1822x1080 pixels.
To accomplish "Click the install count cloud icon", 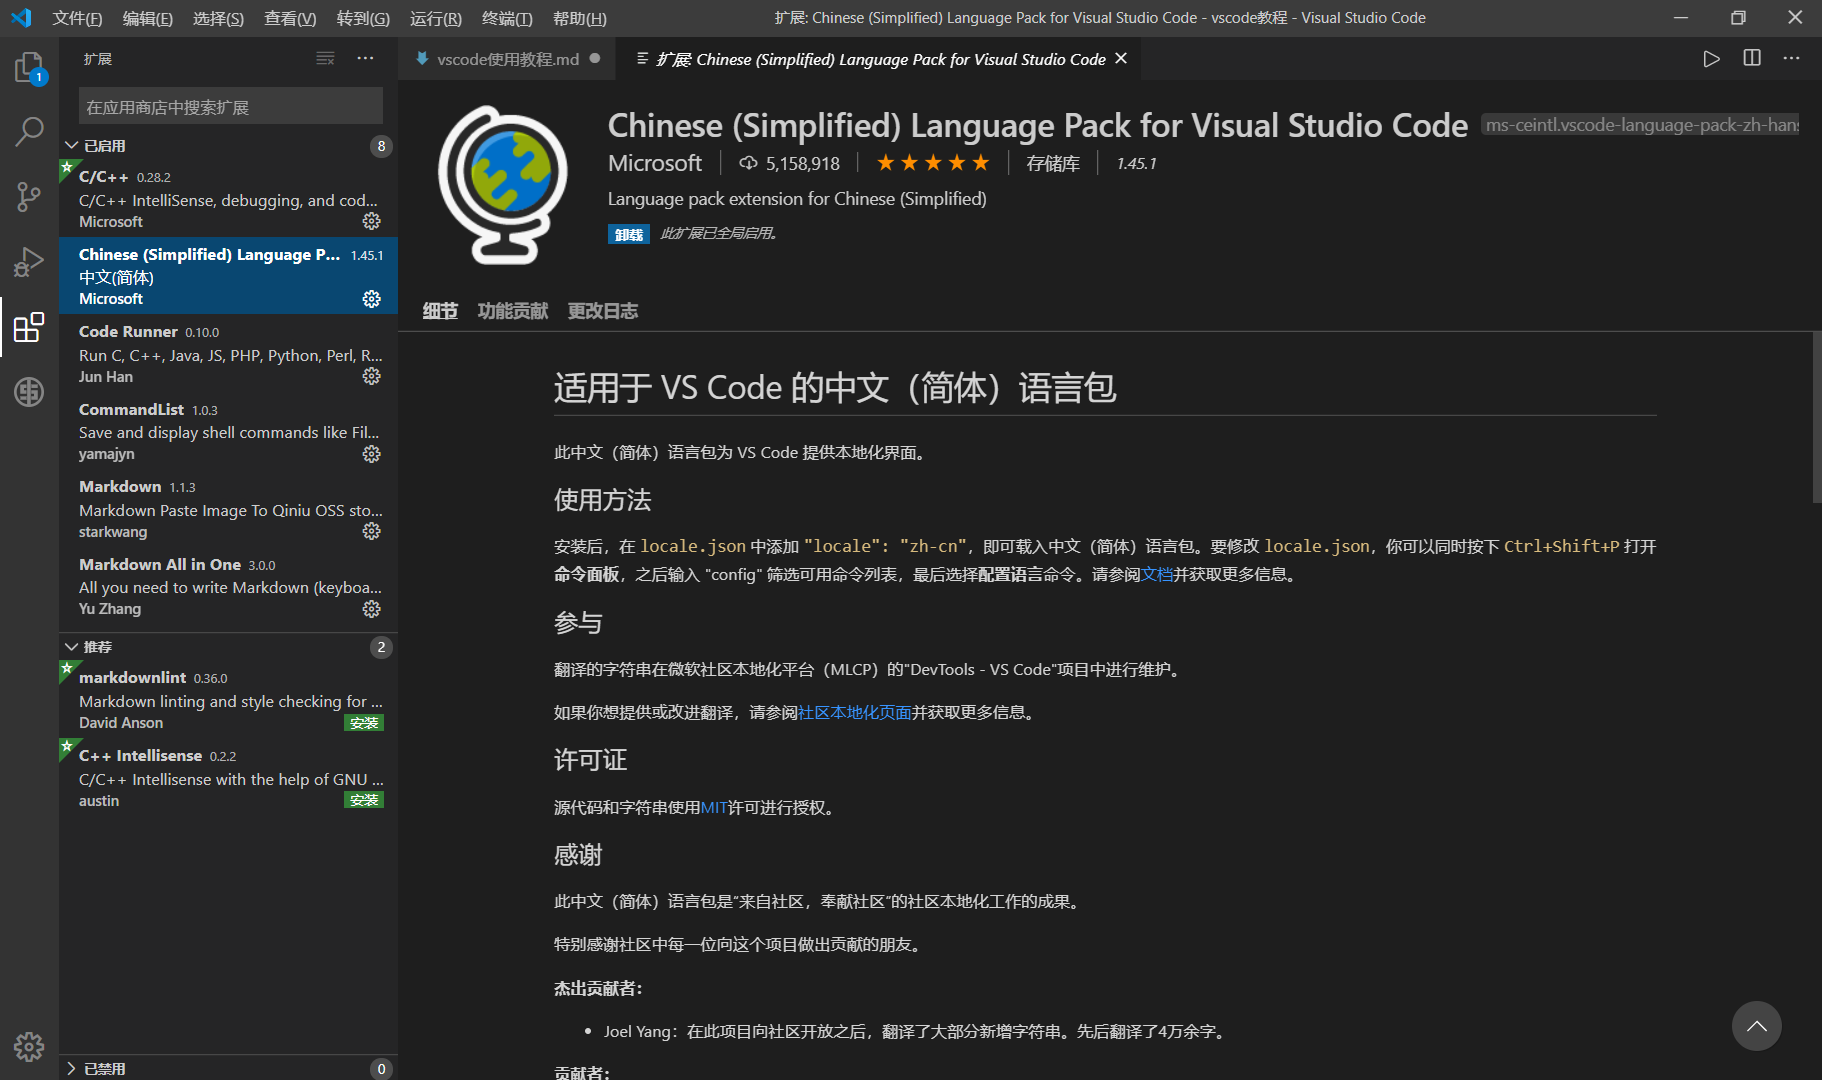I will [748, 163].
